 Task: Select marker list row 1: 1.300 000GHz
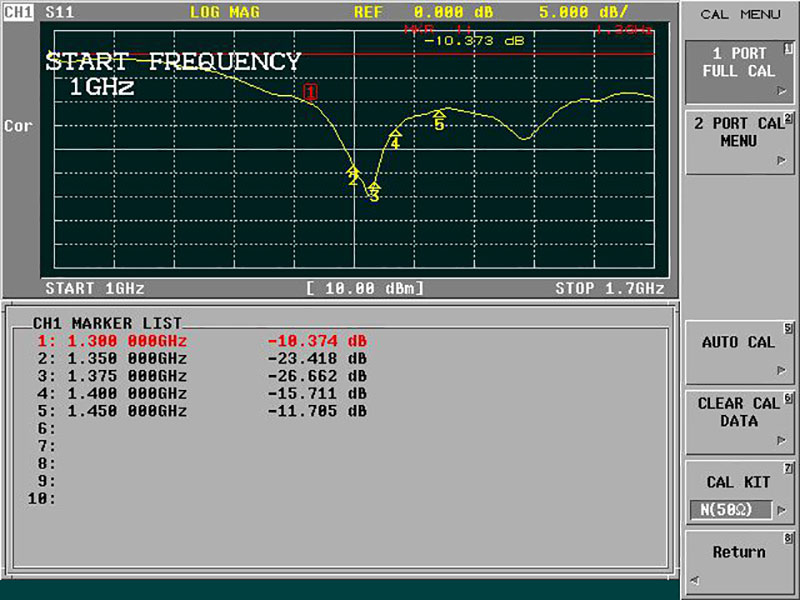pos(202,341)
